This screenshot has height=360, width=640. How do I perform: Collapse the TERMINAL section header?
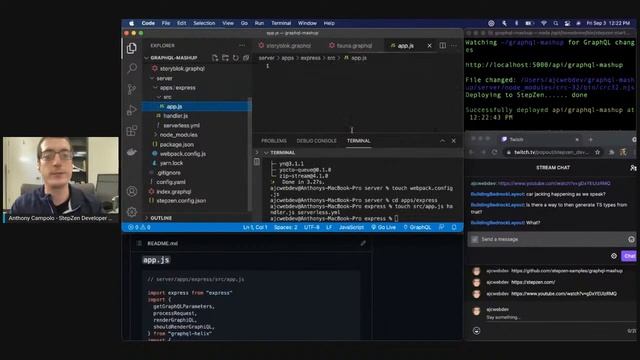282,153
